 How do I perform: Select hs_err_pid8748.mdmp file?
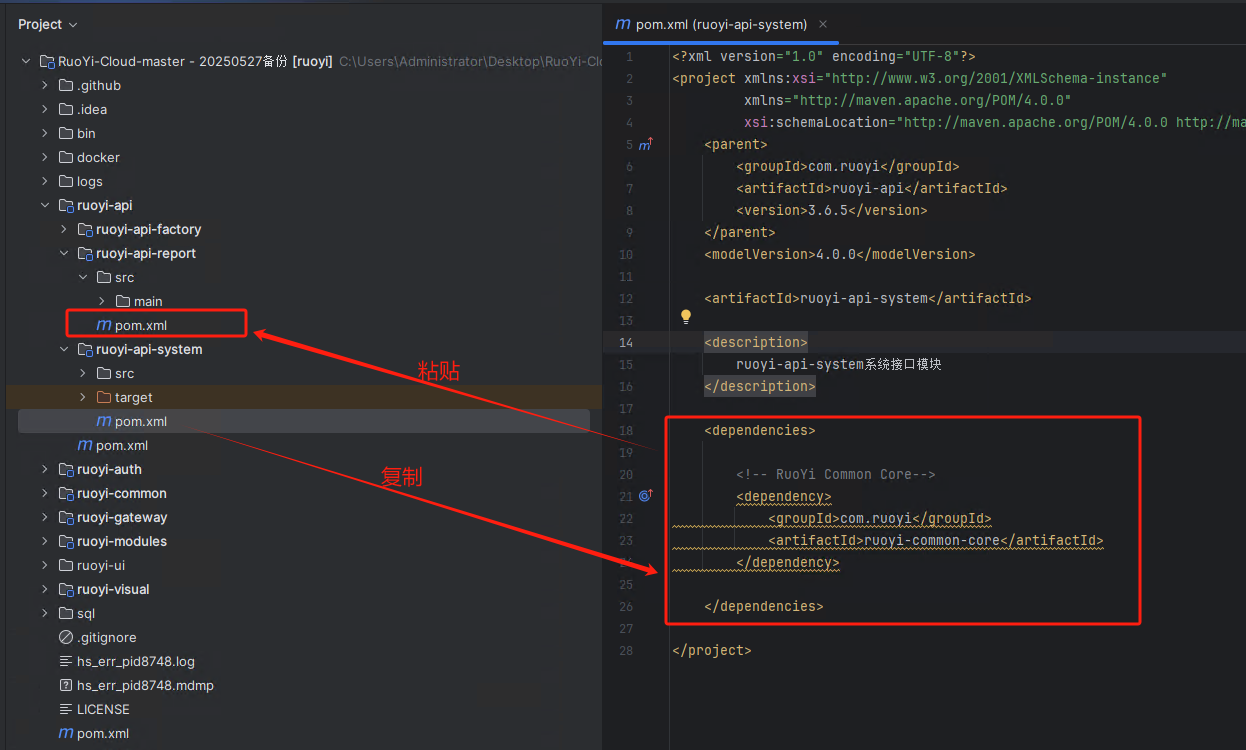pos(145,685)
